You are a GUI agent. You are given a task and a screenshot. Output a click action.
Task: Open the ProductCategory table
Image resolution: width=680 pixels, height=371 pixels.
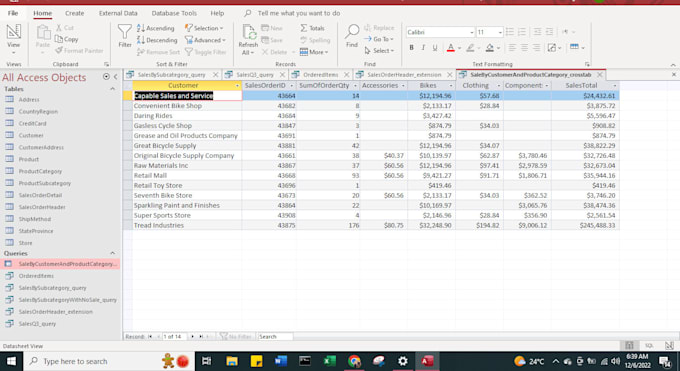point(40,171)
